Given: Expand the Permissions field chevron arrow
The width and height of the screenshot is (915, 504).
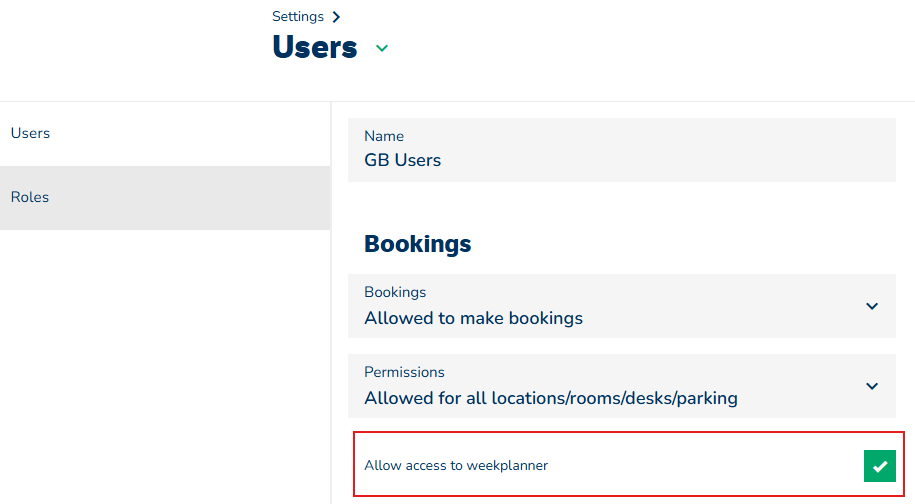Looking at the screenshot, I should [x=872, y=386].
